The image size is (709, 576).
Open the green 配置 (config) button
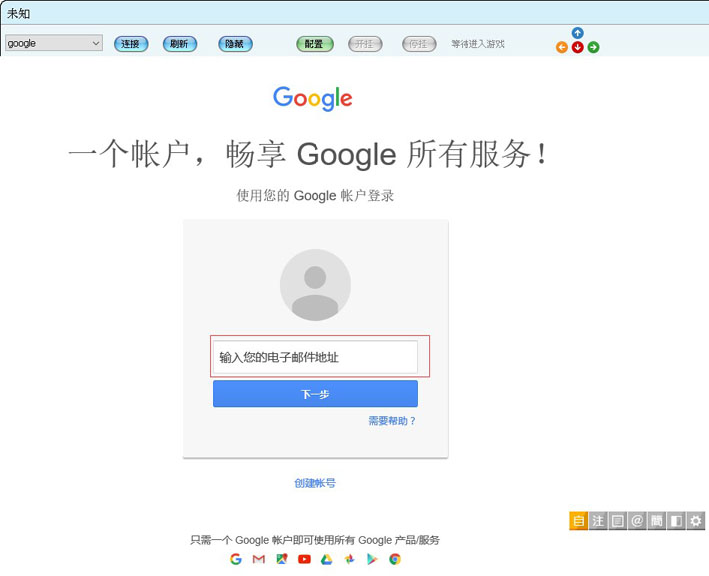315,44
